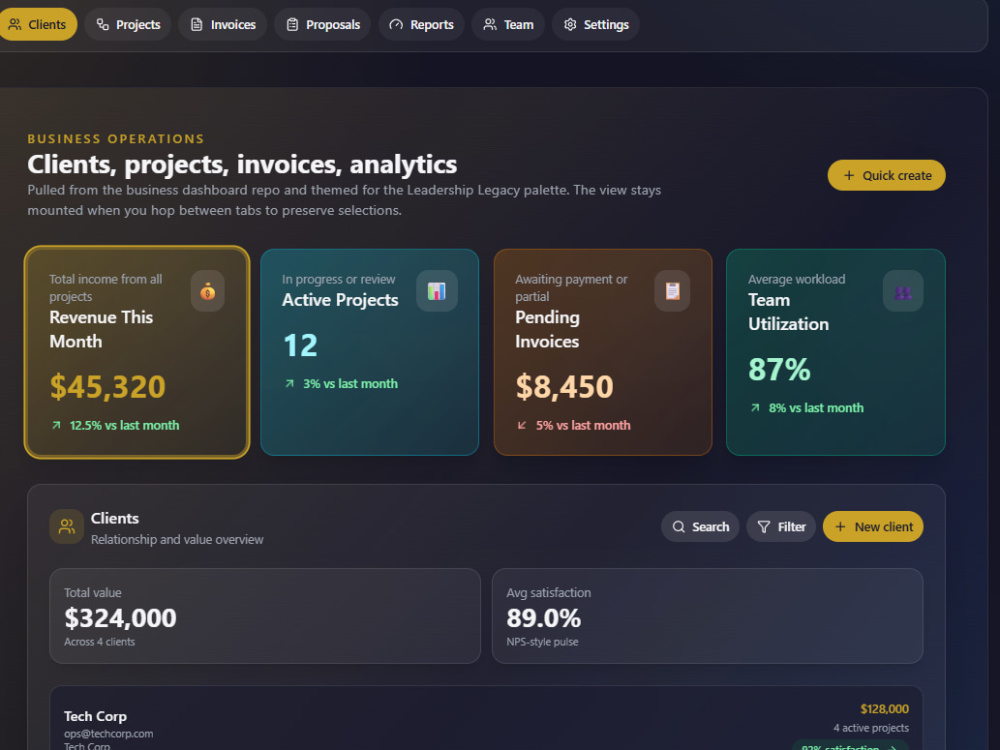Switch to the Projects tab
The height and width of the screenshot is (750, 1000).
pyautogui.click(x=128, y=24)
